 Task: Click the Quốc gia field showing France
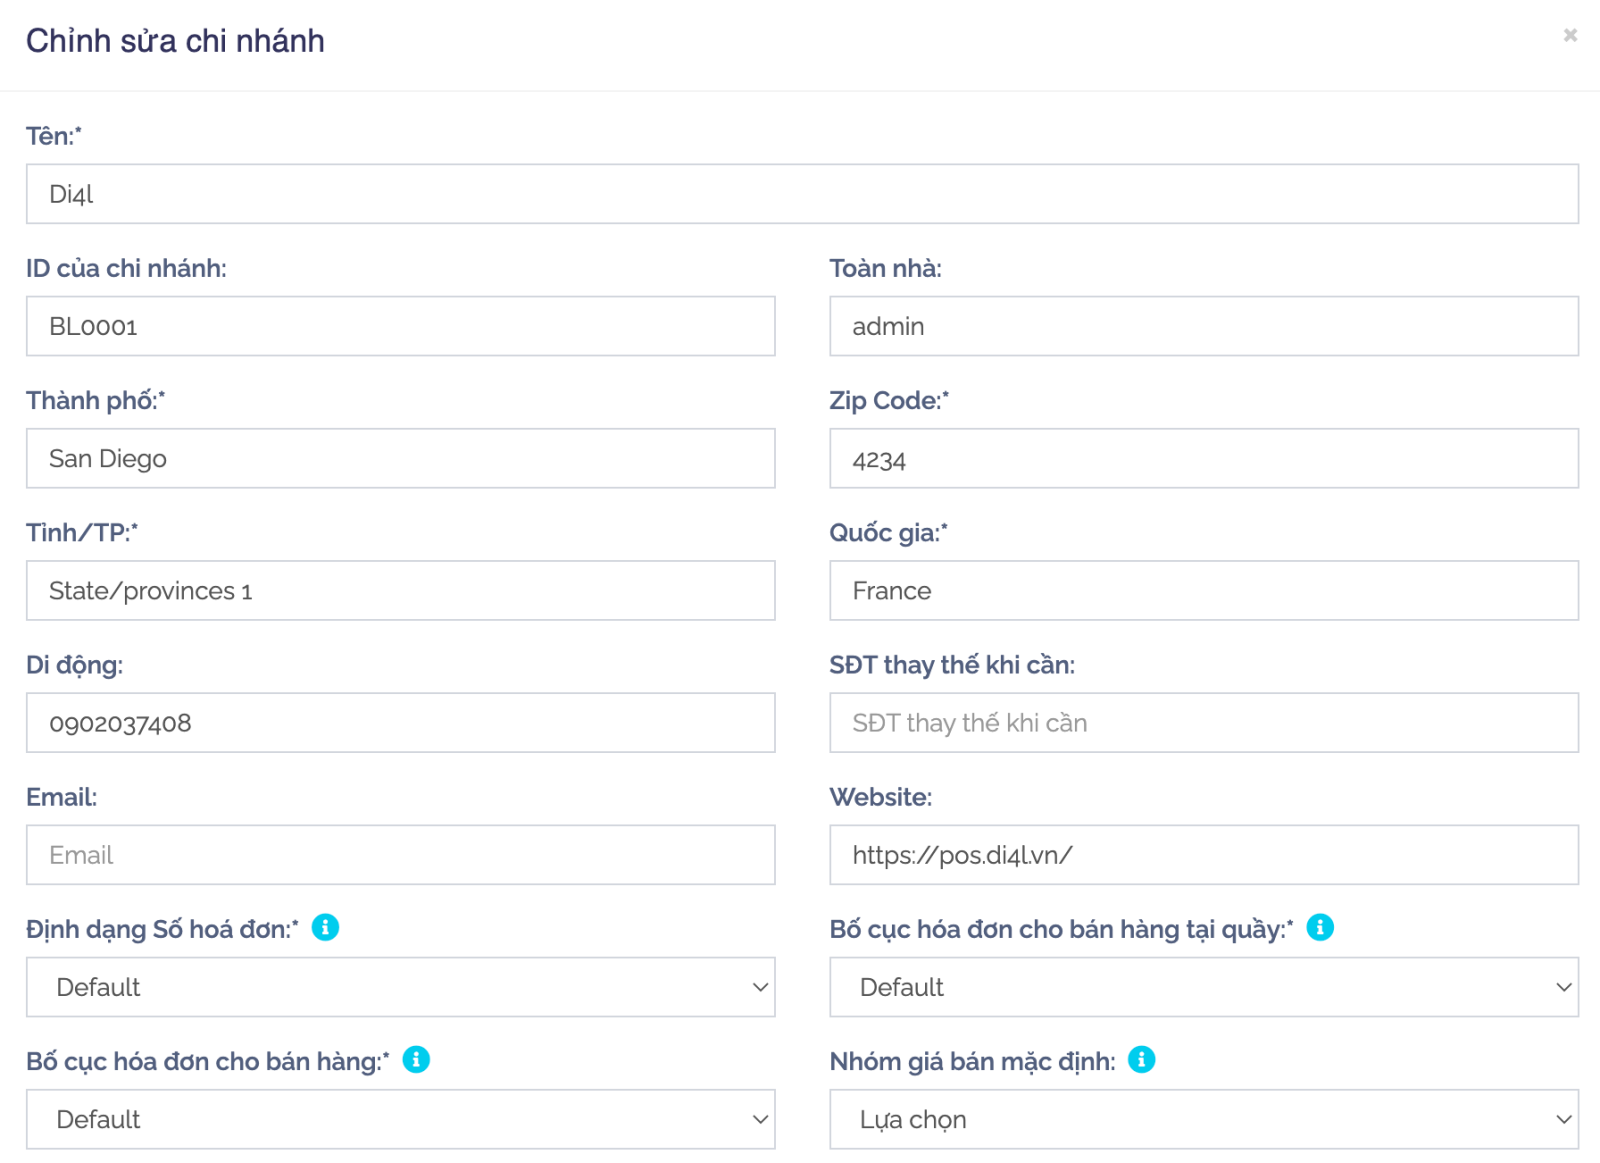click(x=1203, y=591)
